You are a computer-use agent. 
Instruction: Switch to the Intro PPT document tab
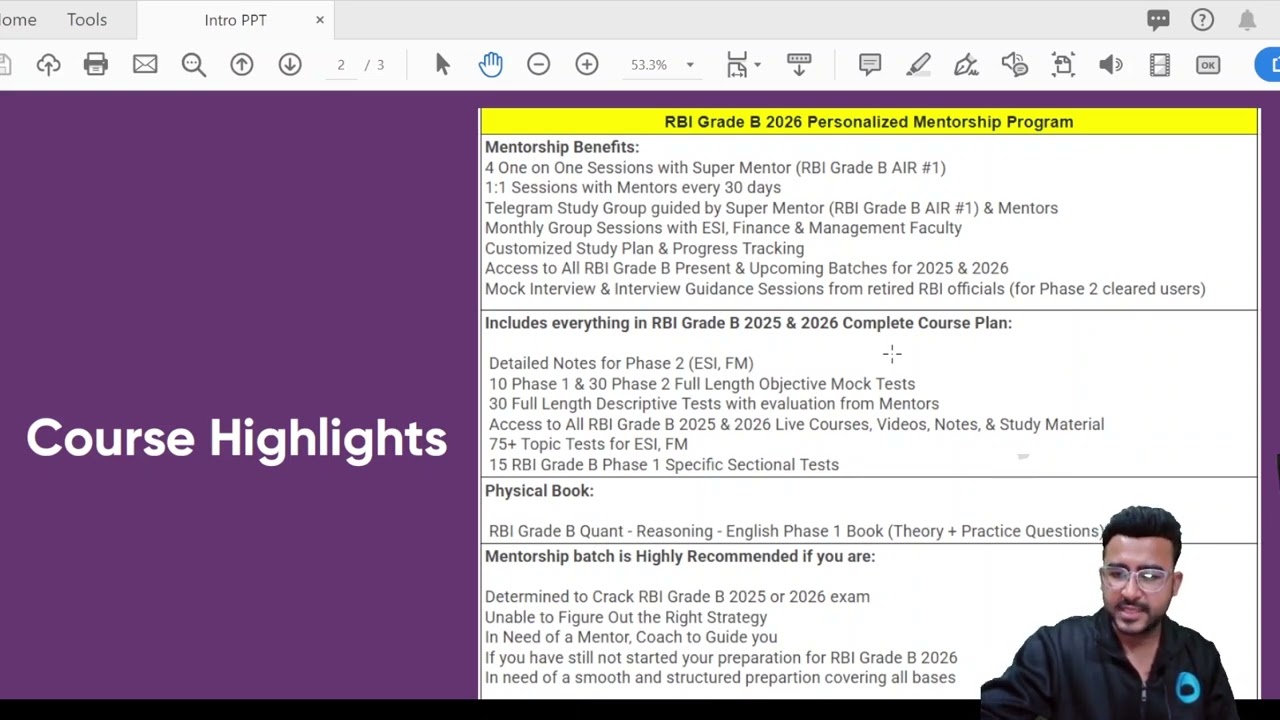235,20
